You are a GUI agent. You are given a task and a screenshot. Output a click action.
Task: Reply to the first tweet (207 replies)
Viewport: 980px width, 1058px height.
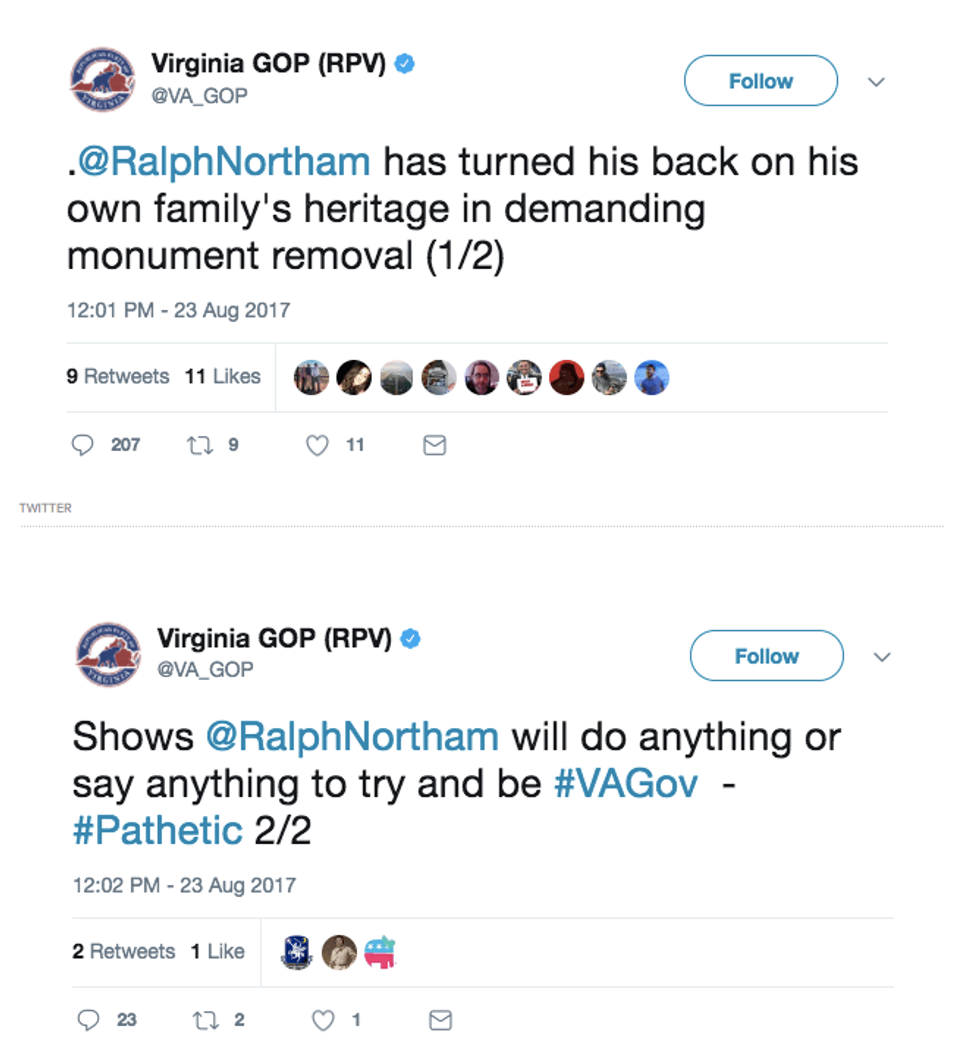point(83,445)
